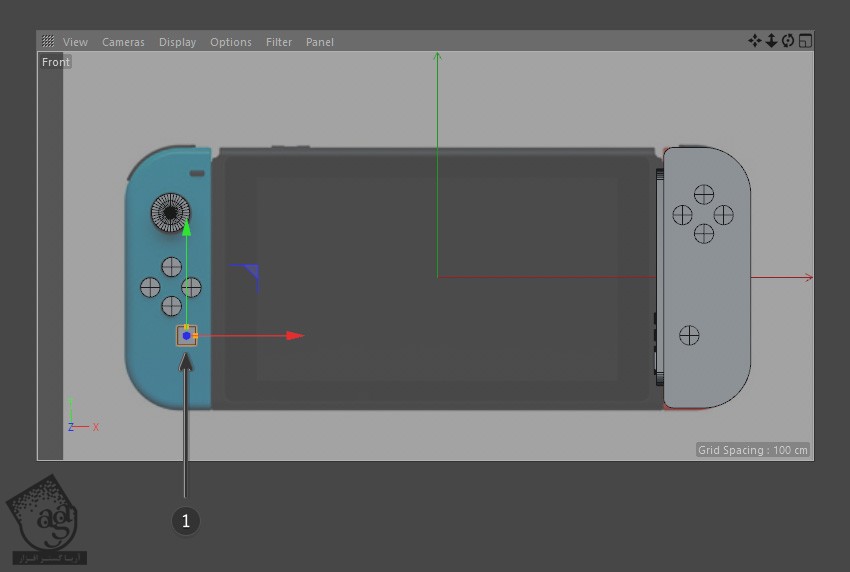Click the move camera viewport icon
Screen dimensions: 850x572
coord(754,41)
